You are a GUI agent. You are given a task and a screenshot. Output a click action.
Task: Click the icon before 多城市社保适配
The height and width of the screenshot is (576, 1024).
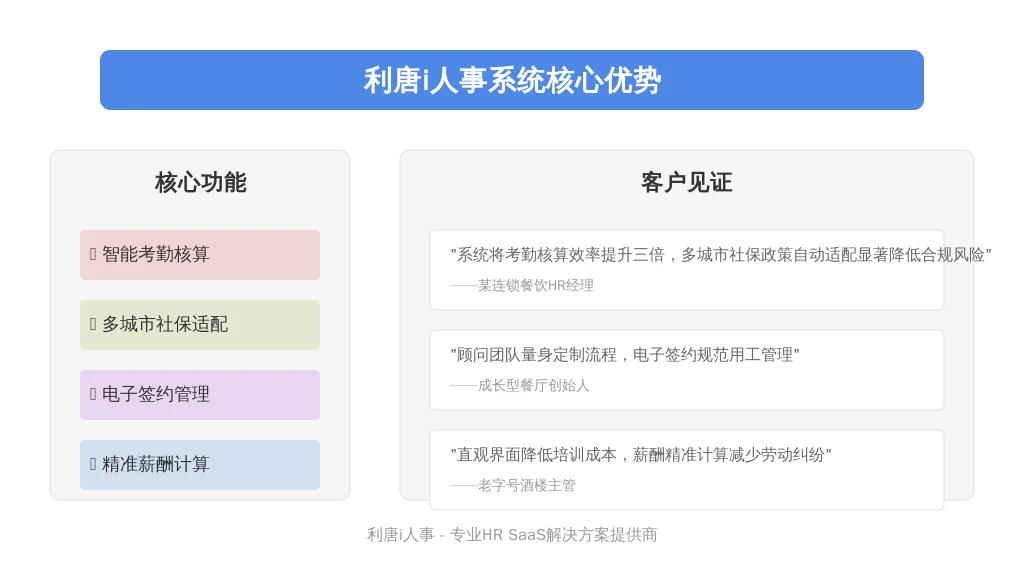tap(93, 324)
